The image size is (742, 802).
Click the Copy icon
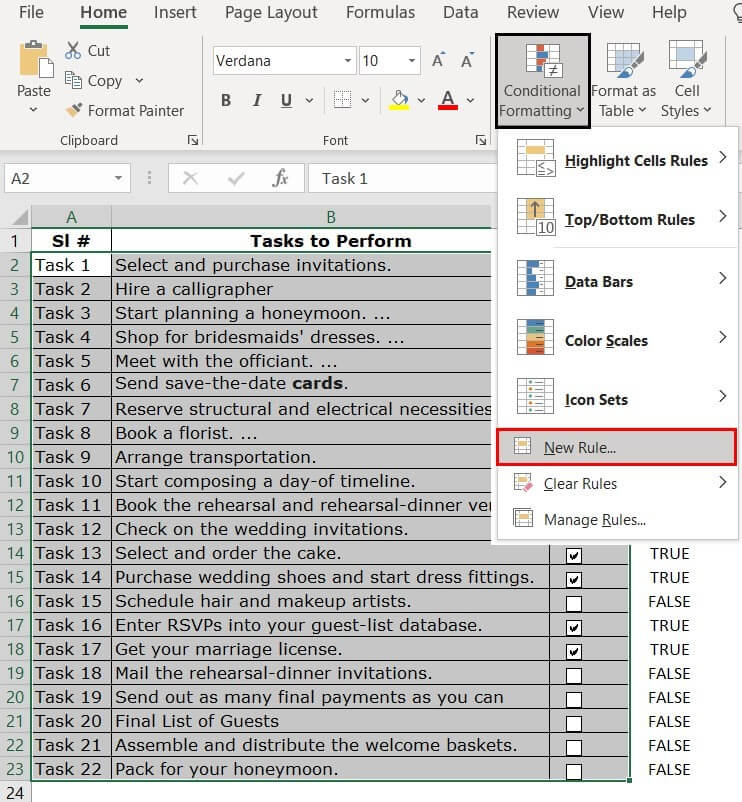coord(73,80)
